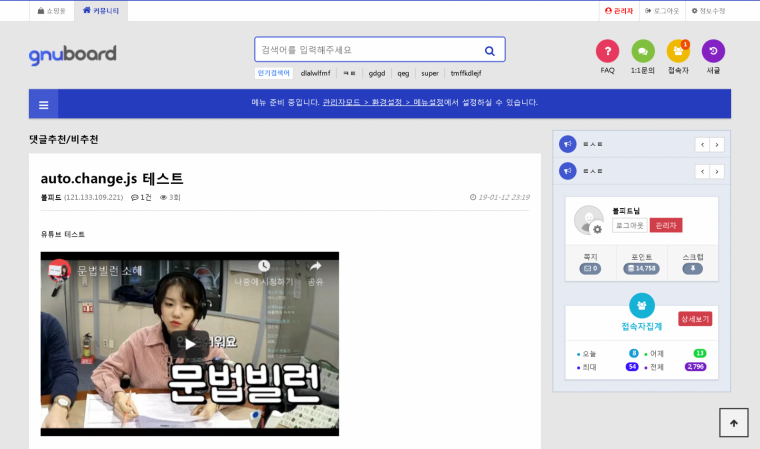Image resolution: width=760 pixels, height=449 pixels.
Task: Open the 접속자 users icon
Action: pos(678,51)
